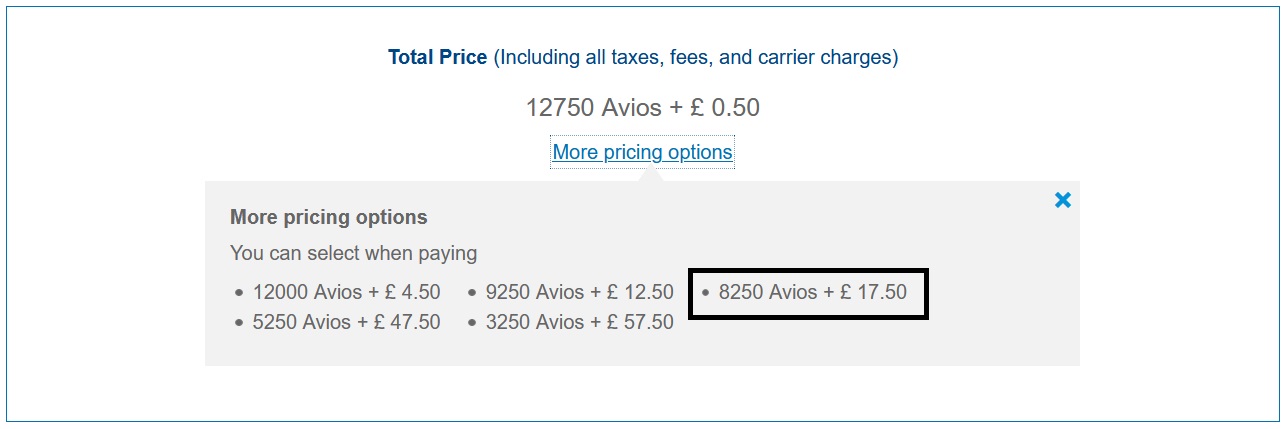1286x429 pixels.
Task: Click the bullet beside 8250 Avios
Action: [705, 293]
